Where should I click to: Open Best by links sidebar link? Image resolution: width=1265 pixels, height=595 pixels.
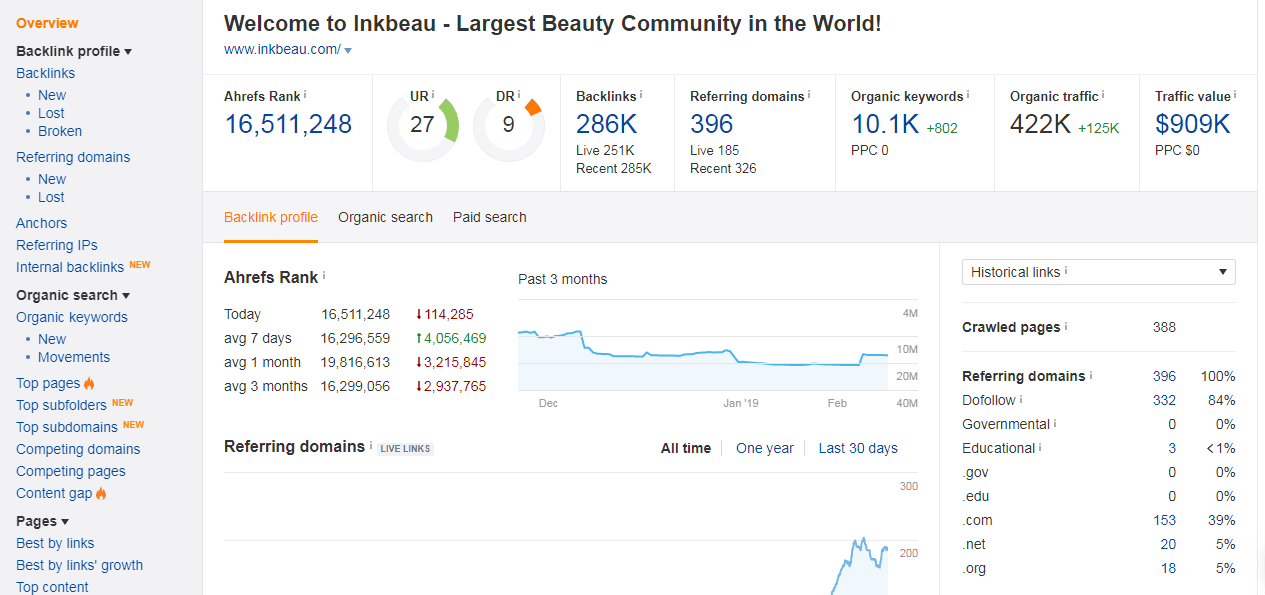click(55, 543)
